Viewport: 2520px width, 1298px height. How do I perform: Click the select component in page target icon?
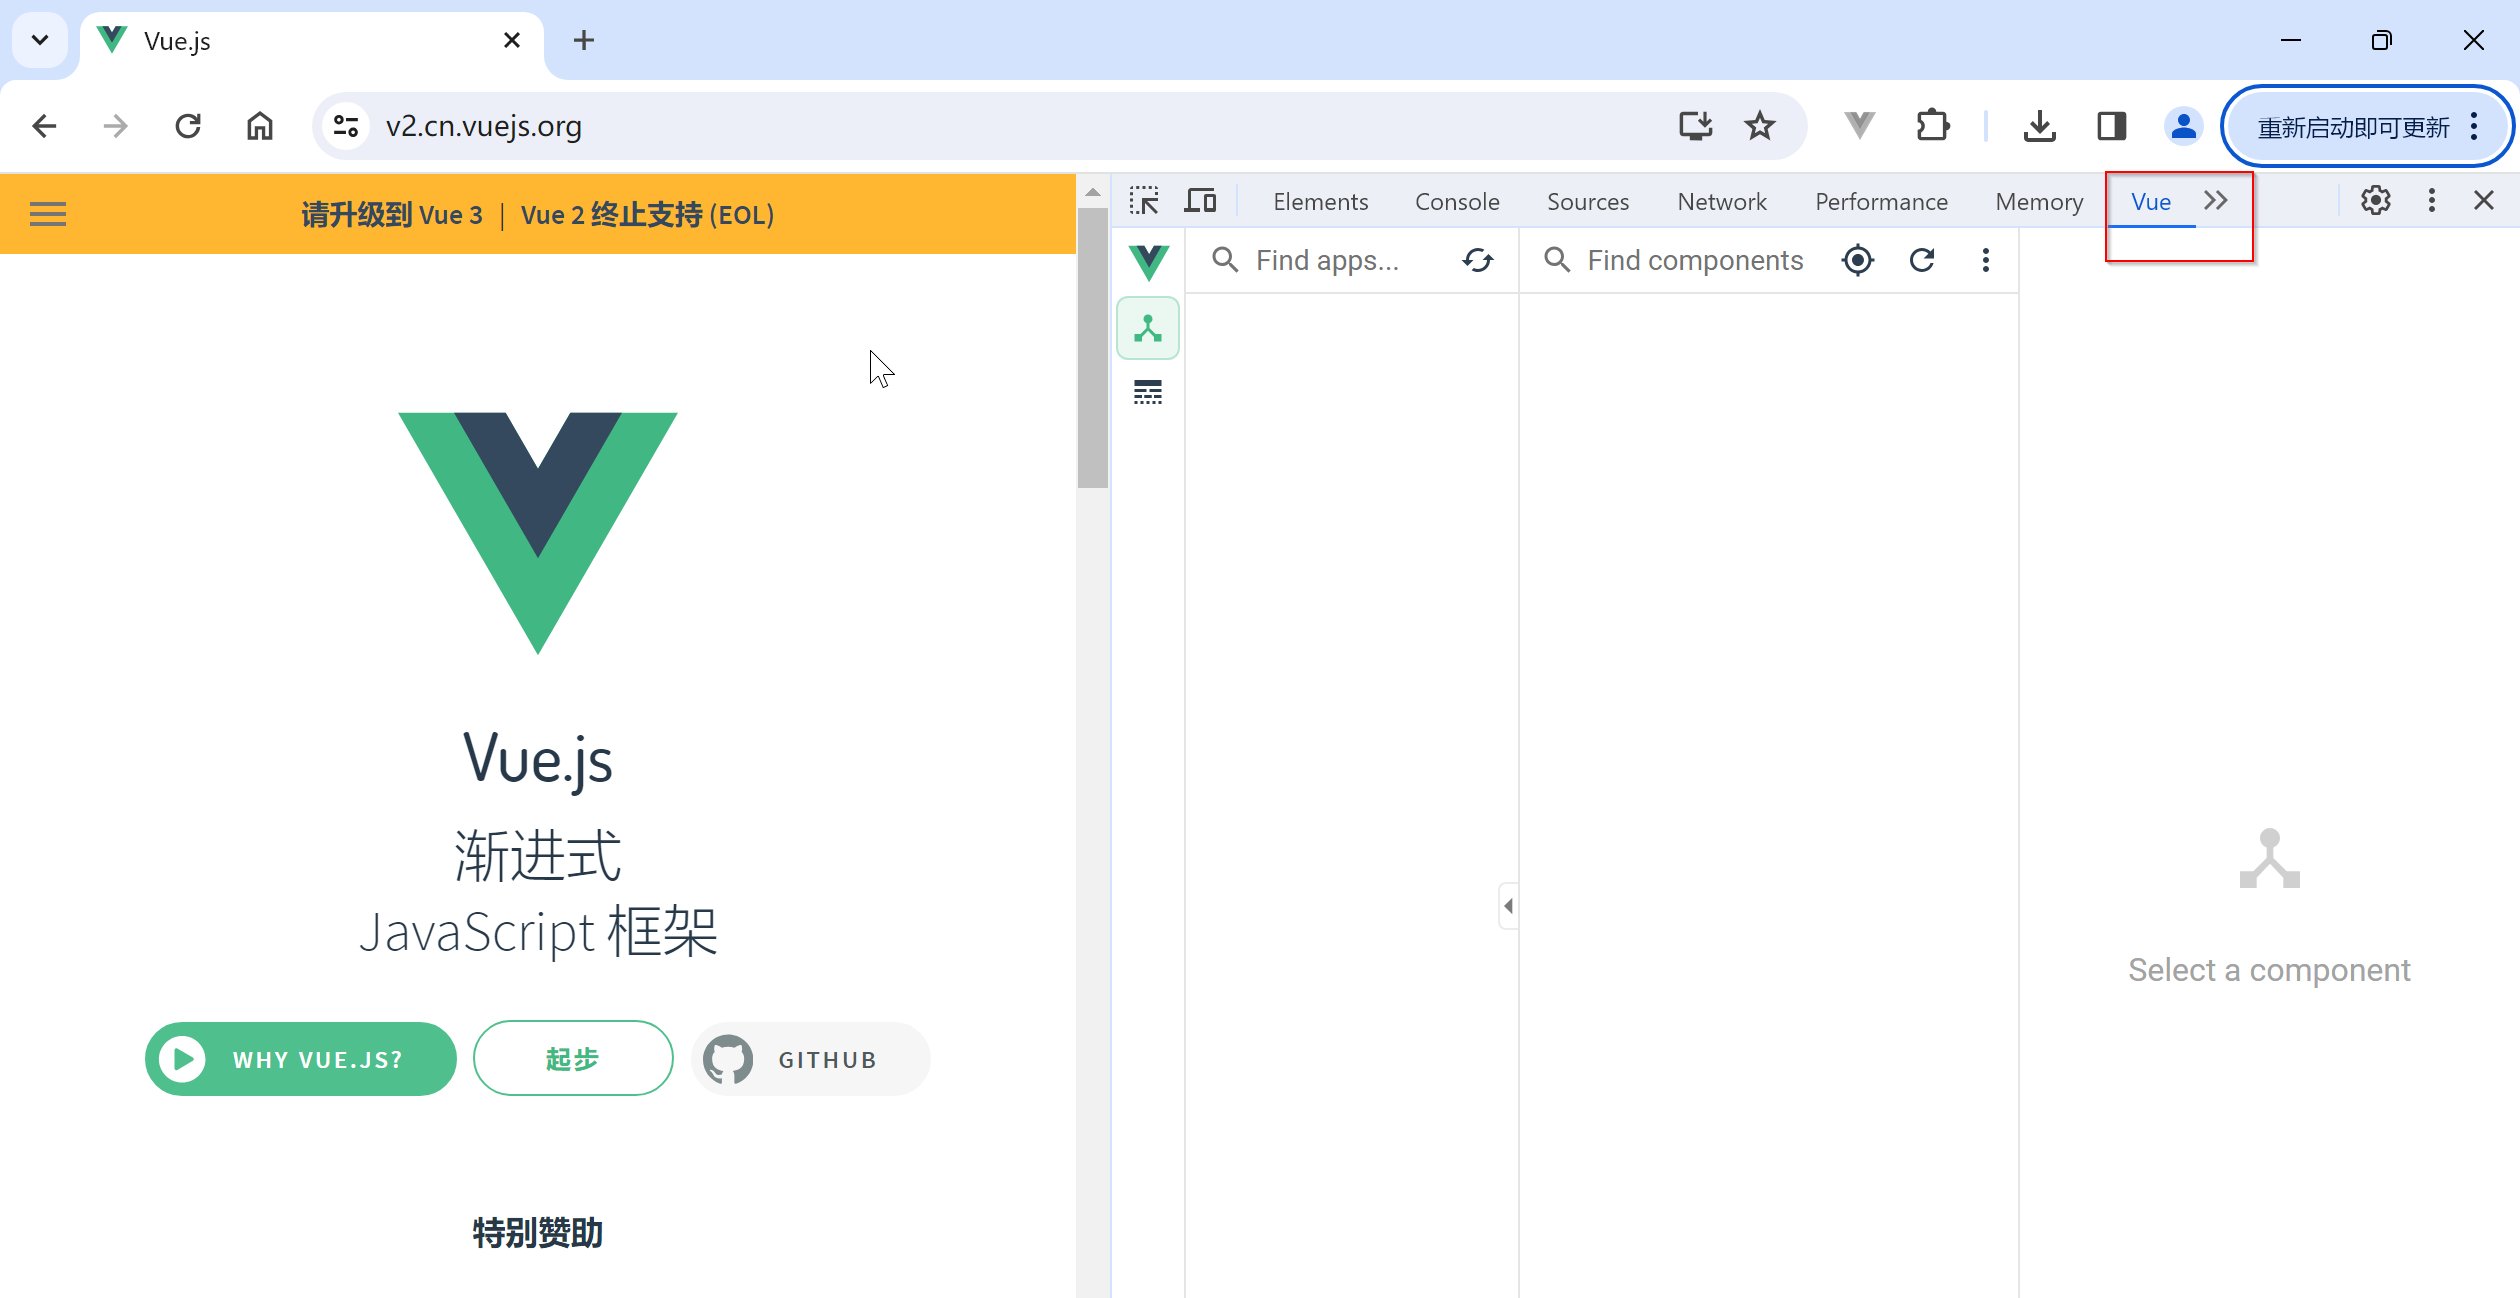1857,260
